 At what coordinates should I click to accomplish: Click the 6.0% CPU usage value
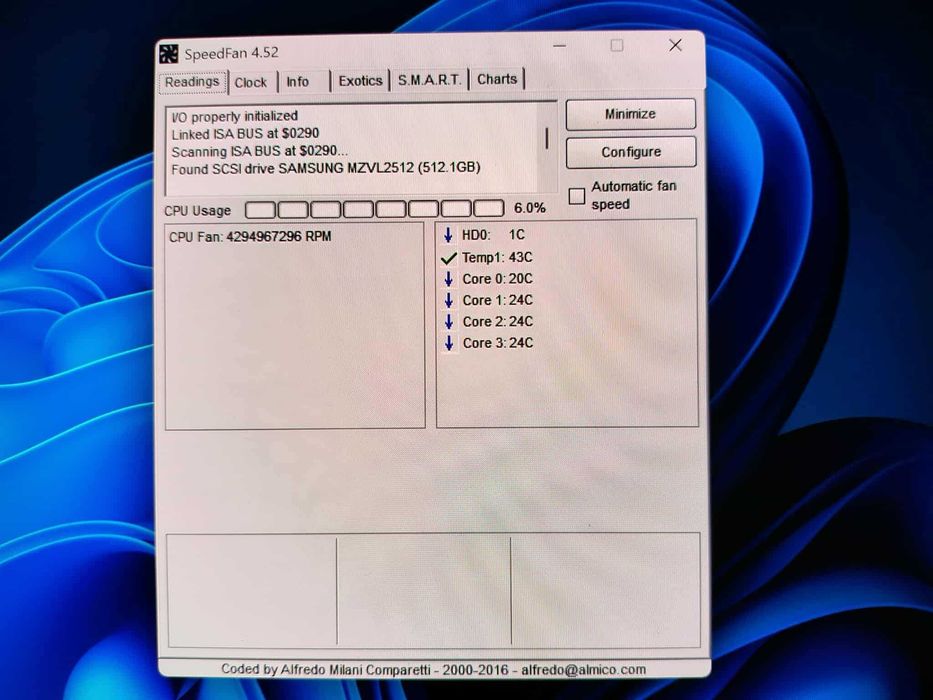(530, 208)
